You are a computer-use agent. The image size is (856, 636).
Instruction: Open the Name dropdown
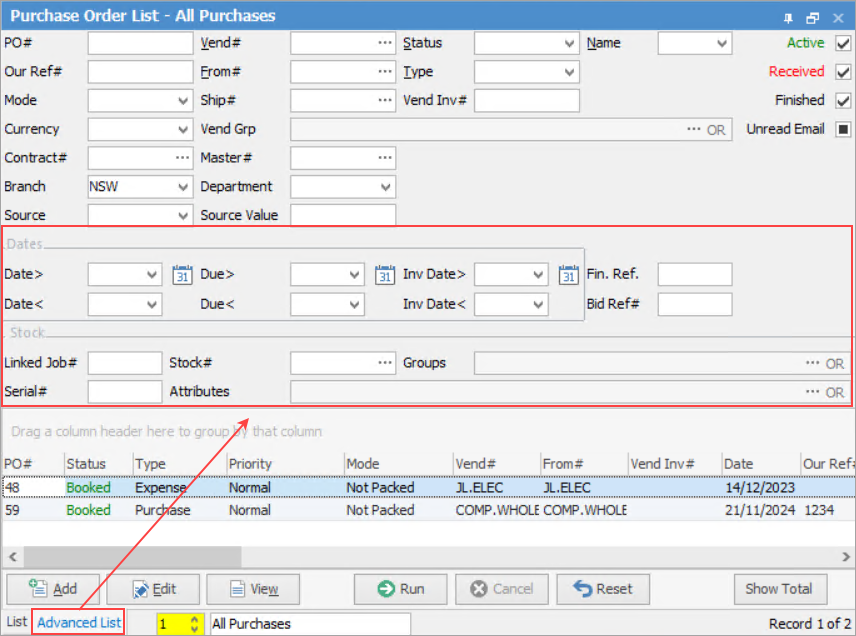pos(722,44)
